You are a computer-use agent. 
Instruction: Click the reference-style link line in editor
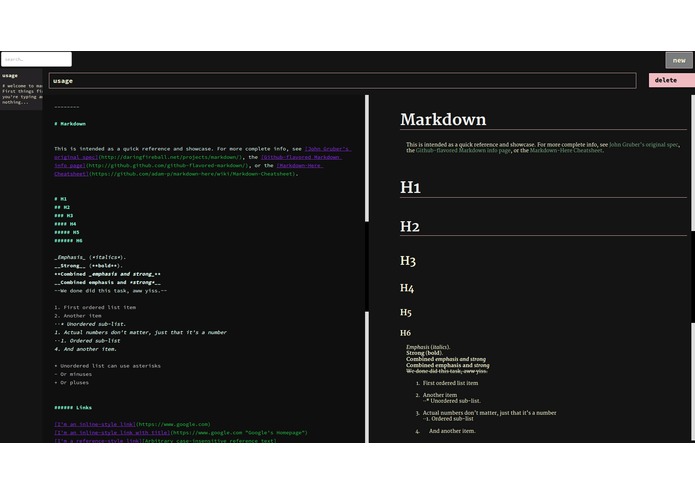(165, 440)
